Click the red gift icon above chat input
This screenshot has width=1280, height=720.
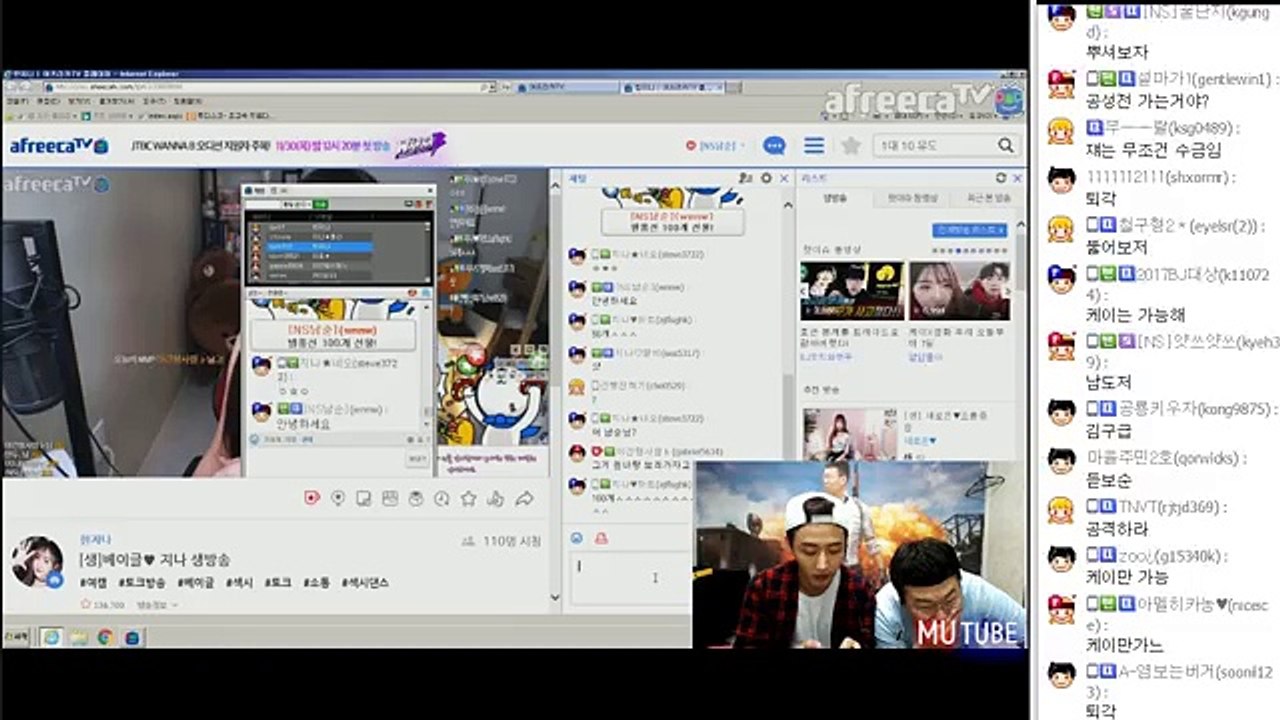(x=601, y=538)
